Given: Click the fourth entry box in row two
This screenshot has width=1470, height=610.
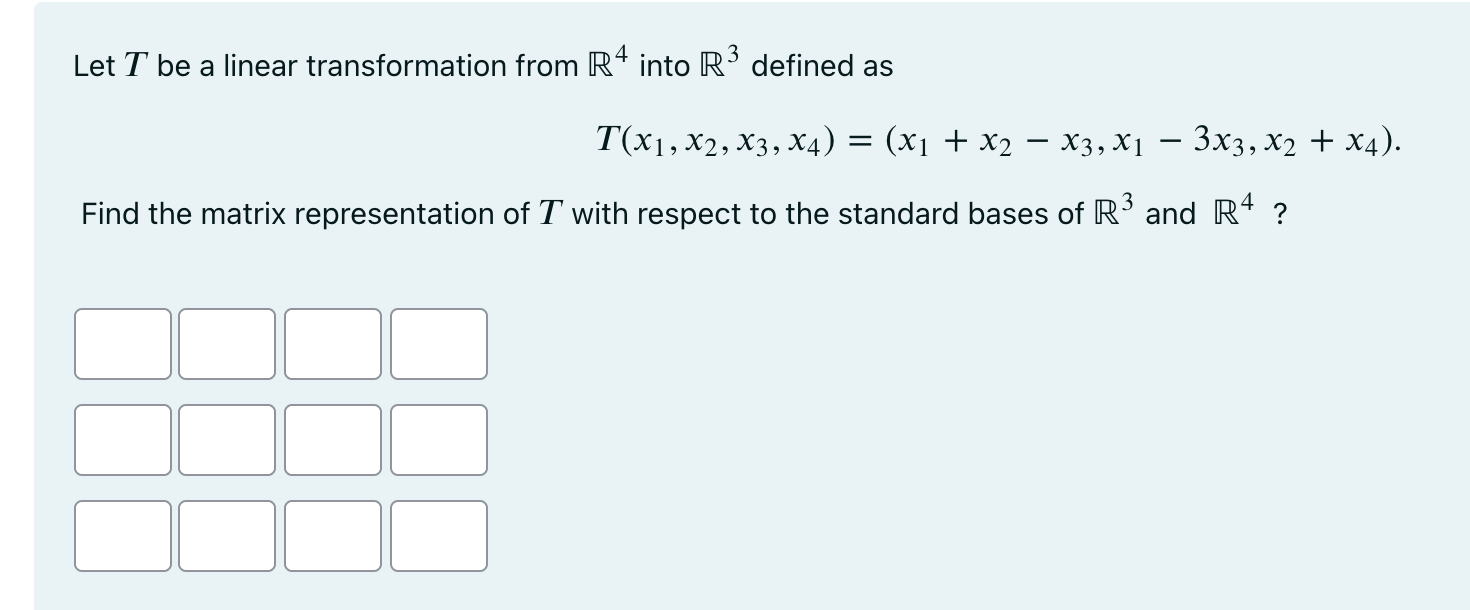Looking at the screenshot, I should [x=438, y=440].
